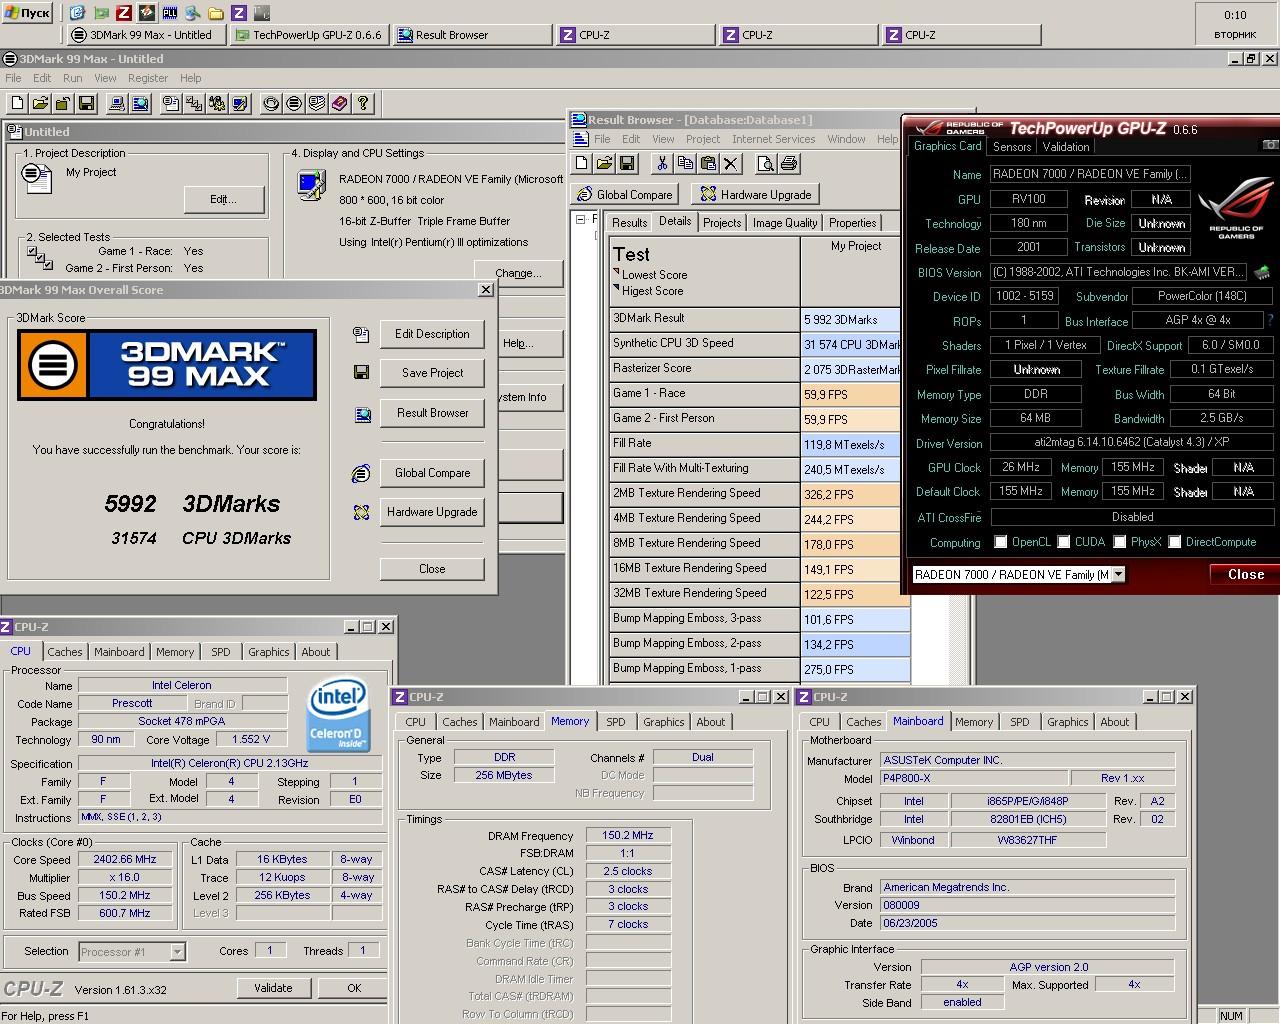Click Paste clipboard icon in Result Browser
Screen dimensions: 1280x1024
[708, 164]
